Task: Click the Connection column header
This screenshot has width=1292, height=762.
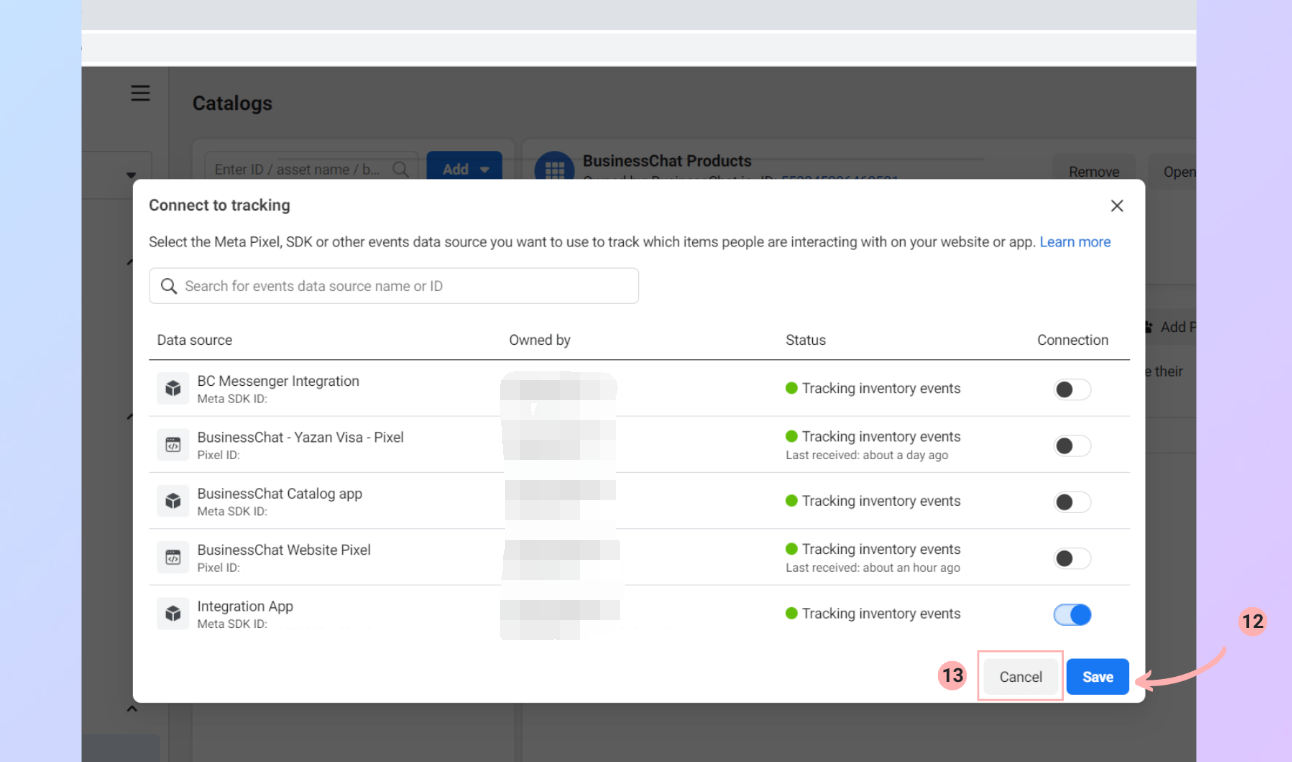Action: [x=1073, y=340]
